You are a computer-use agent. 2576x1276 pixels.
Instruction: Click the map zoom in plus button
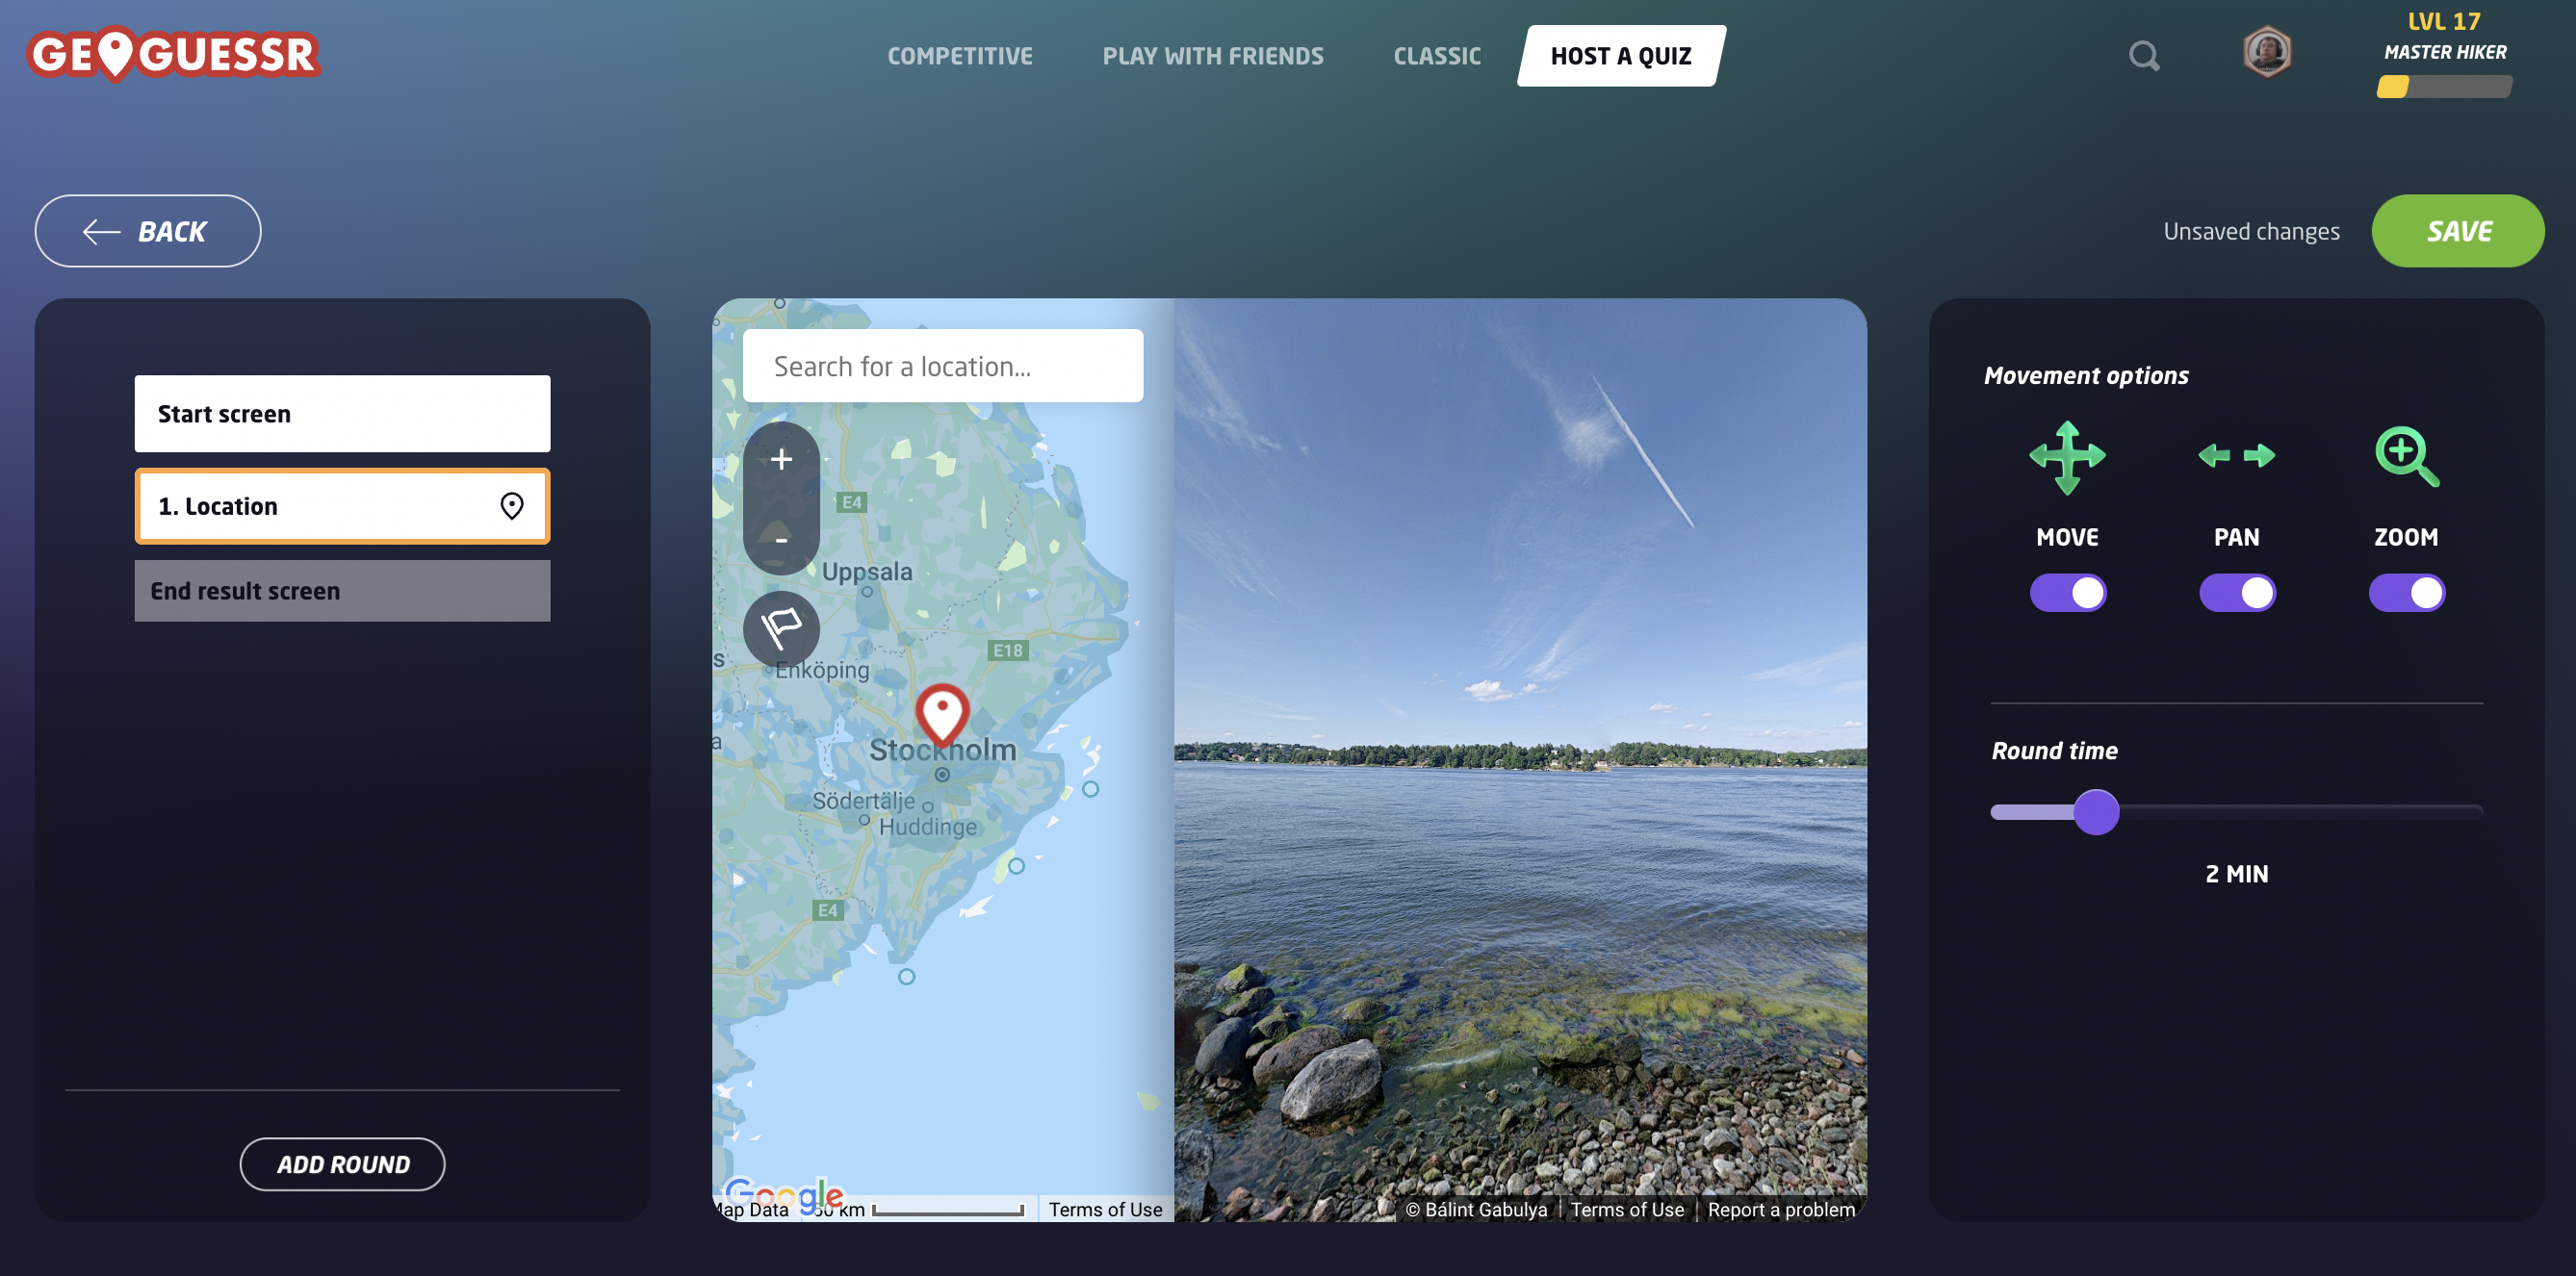781,459
